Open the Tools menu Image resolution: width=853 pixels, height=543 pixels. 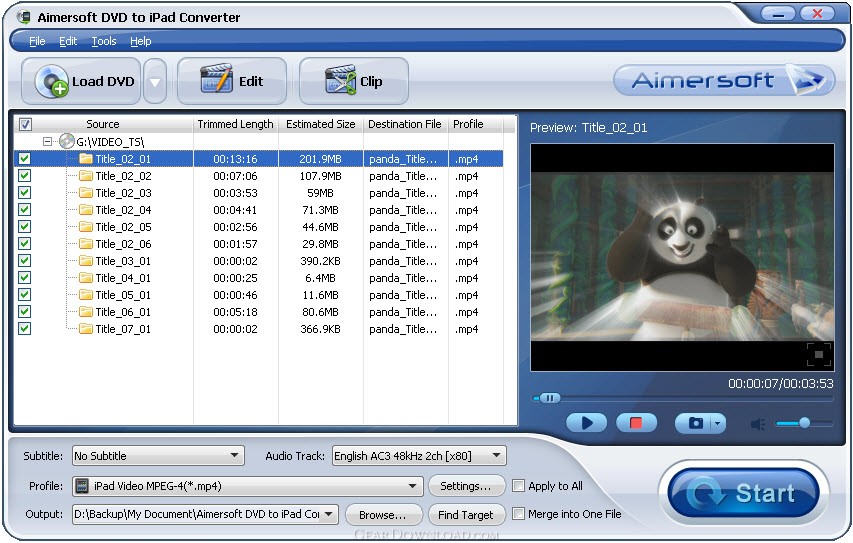[104, 41]
